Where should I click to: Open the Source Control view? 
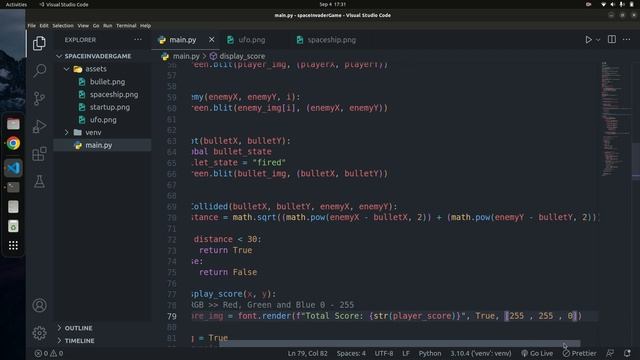click(x=39, y=98)
